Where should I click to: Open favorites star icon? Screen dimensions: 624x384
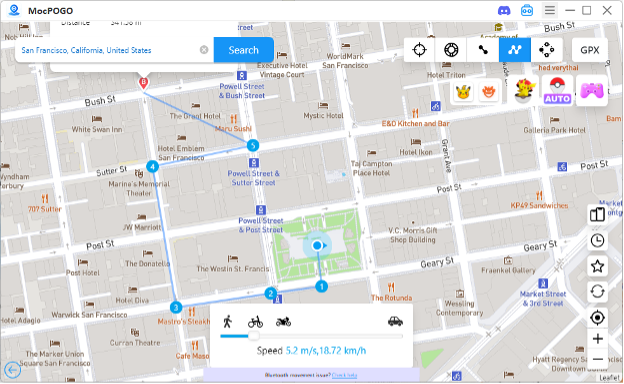[x=597, y=266]
